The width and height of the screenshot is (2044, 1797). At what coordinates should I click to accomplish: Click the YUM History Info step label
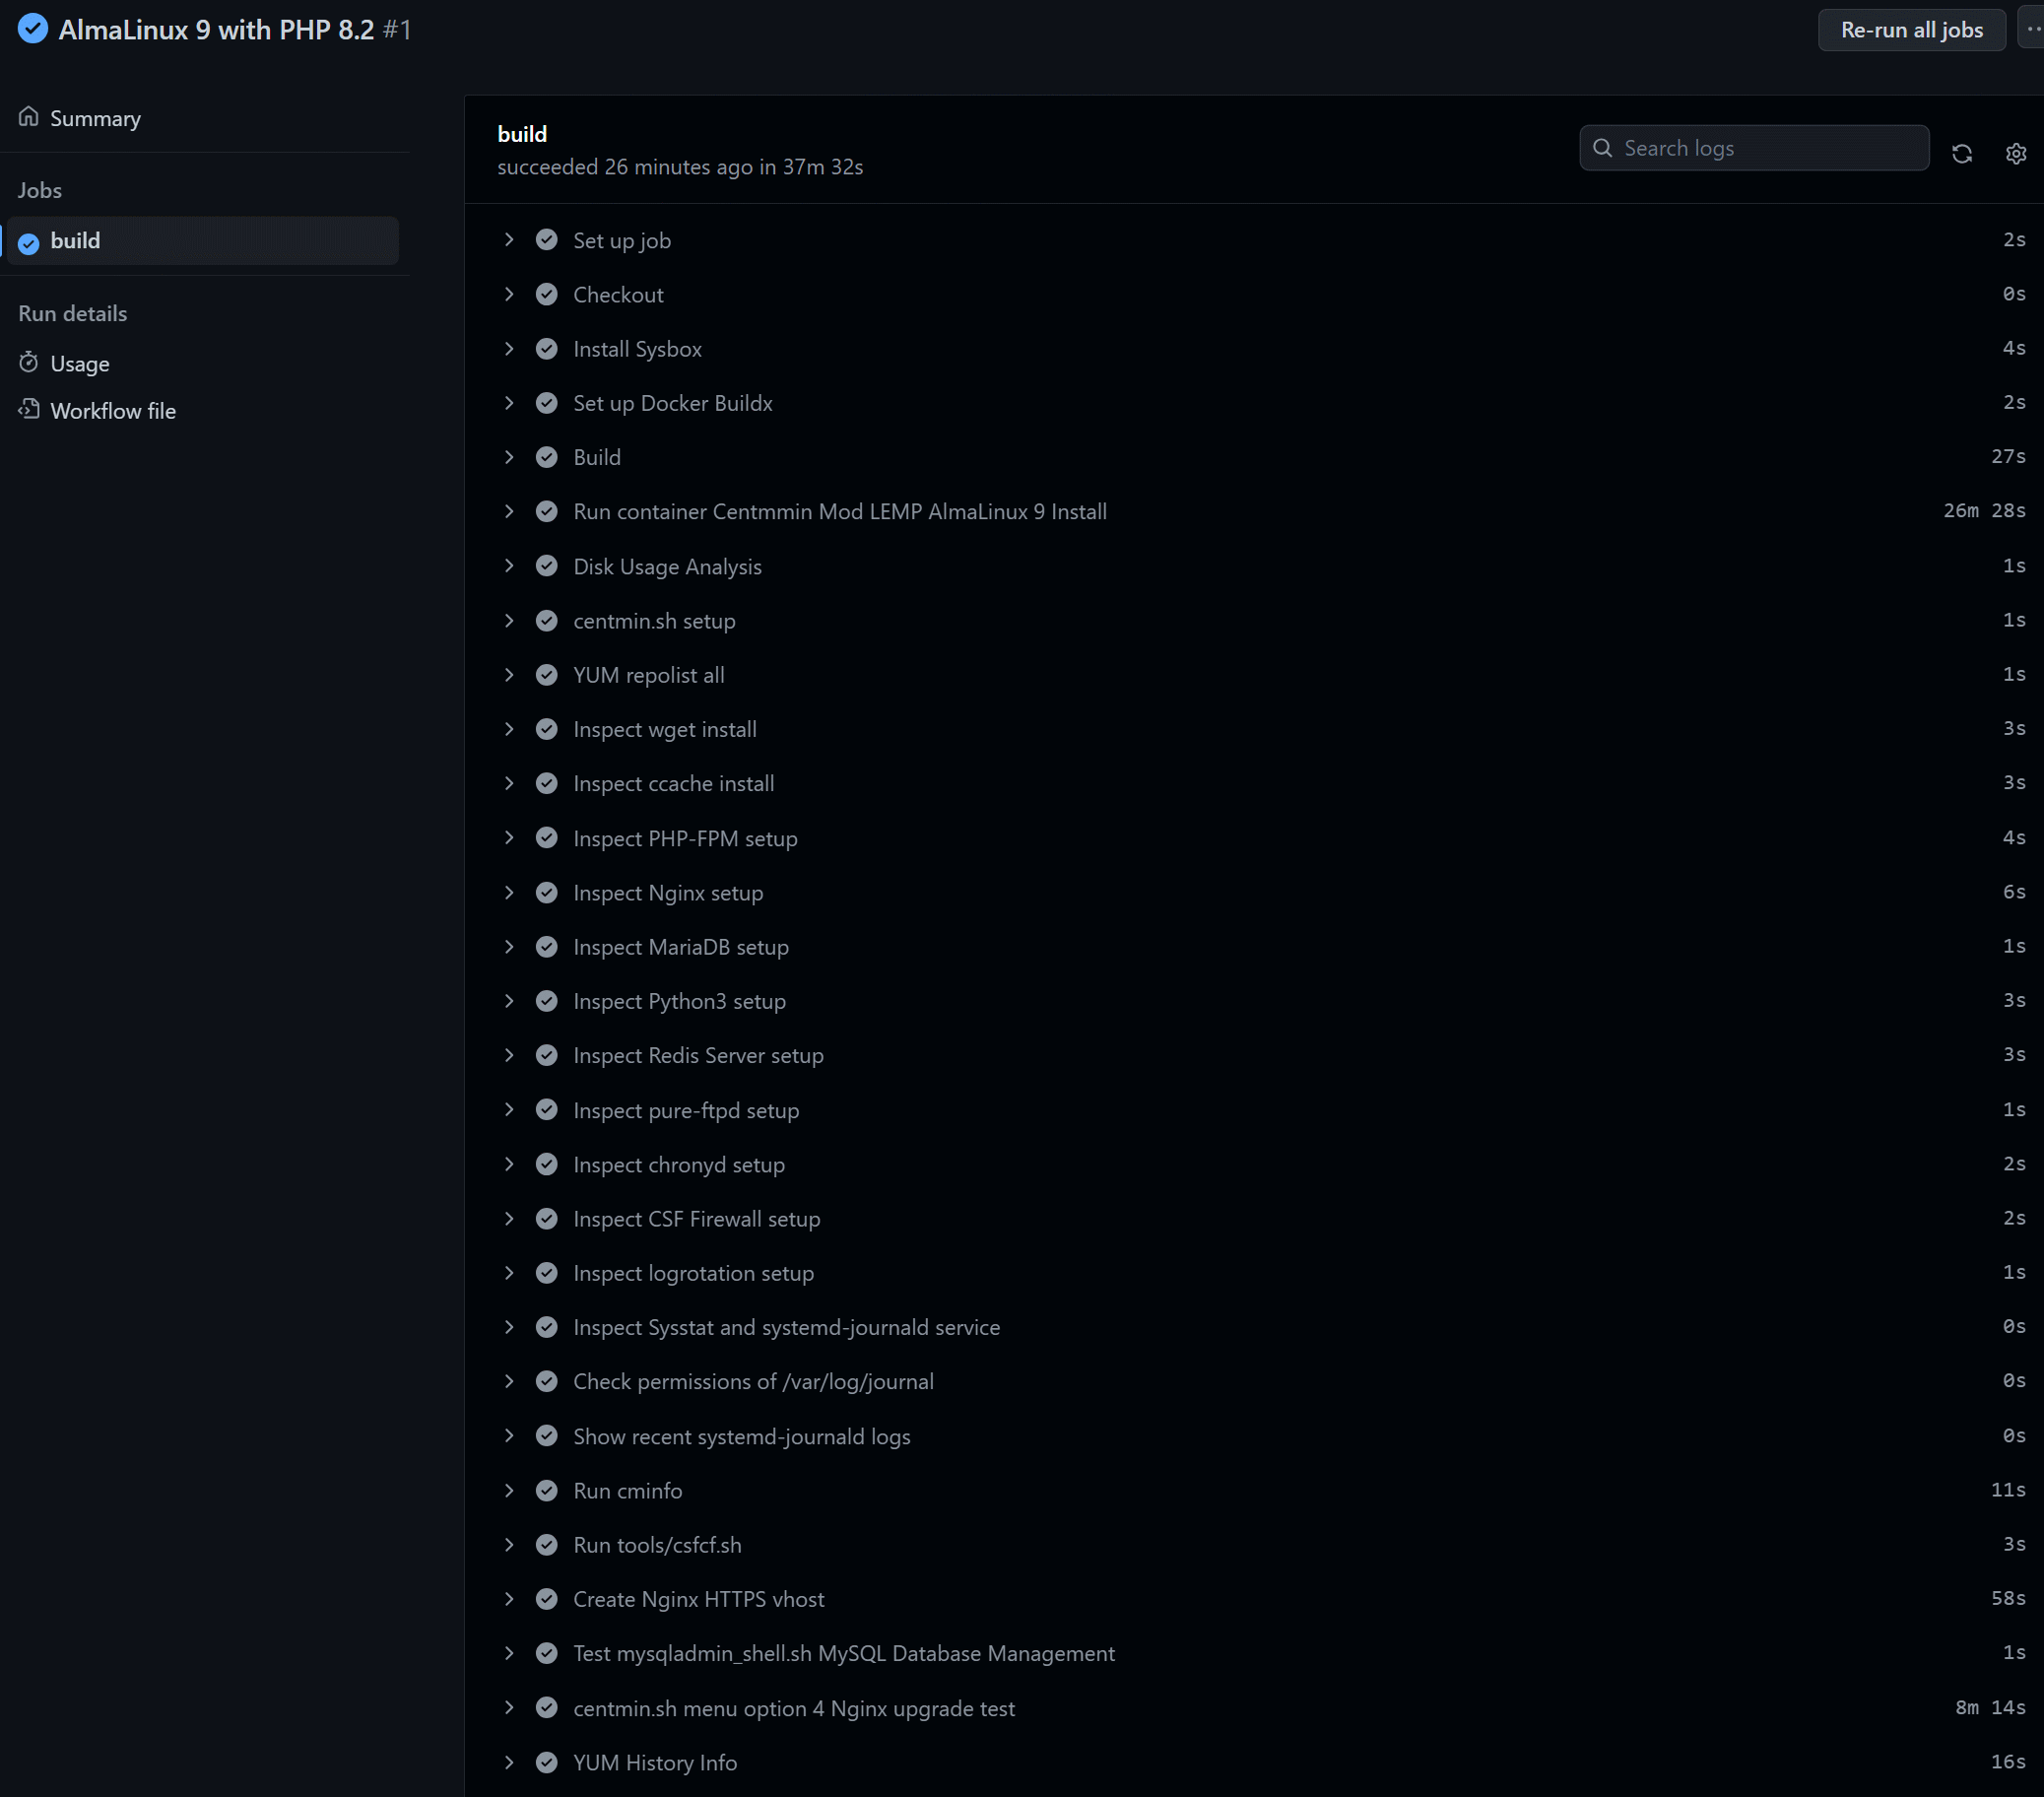click(654, 1762)
